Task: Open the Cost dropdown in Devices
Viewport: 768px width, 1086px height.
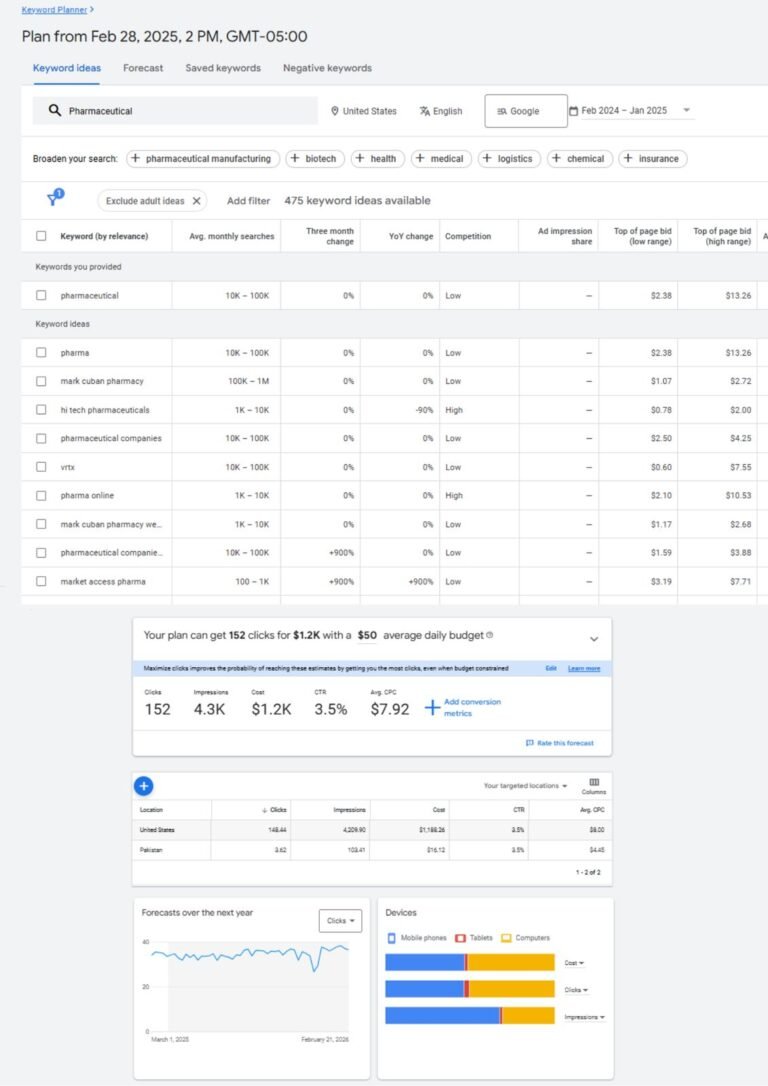Action: [x=574, y=963]
